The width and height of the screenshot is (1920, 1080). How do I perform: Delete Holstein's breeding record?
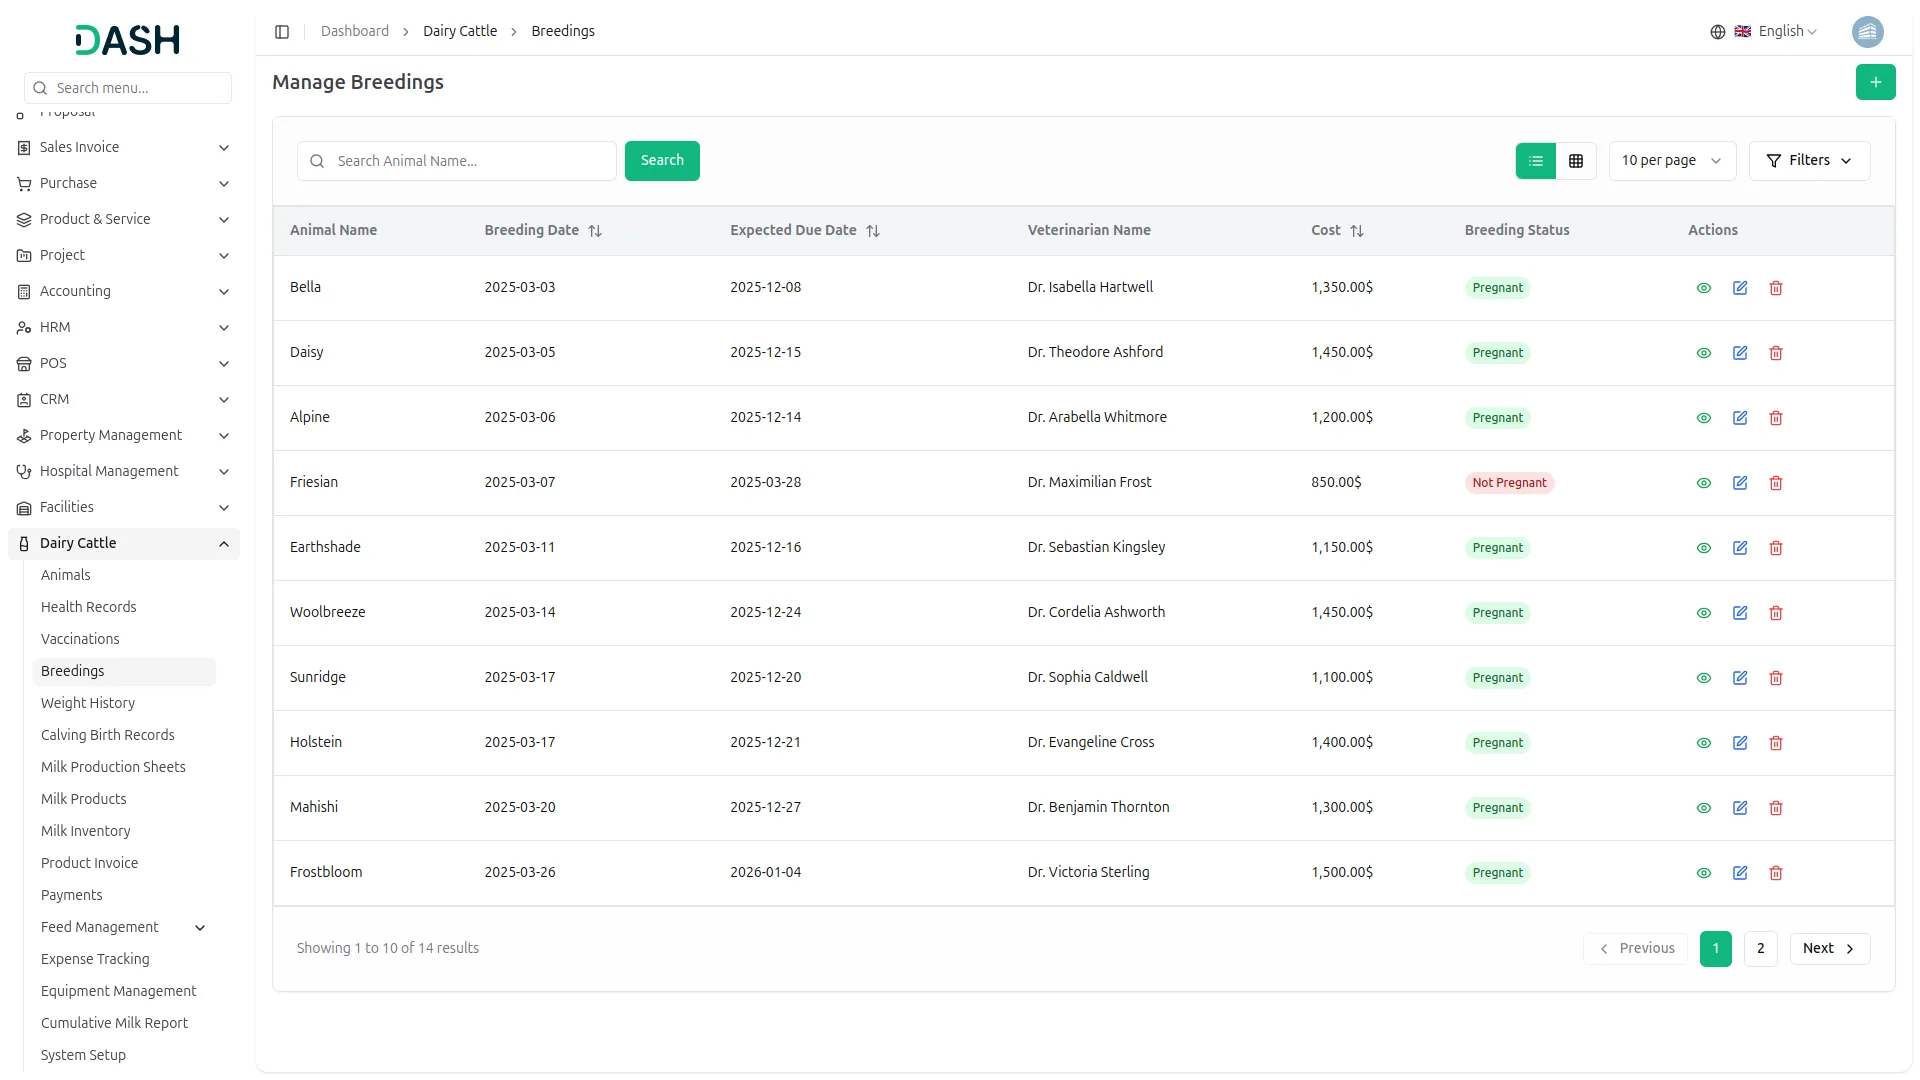[1775, 743]
